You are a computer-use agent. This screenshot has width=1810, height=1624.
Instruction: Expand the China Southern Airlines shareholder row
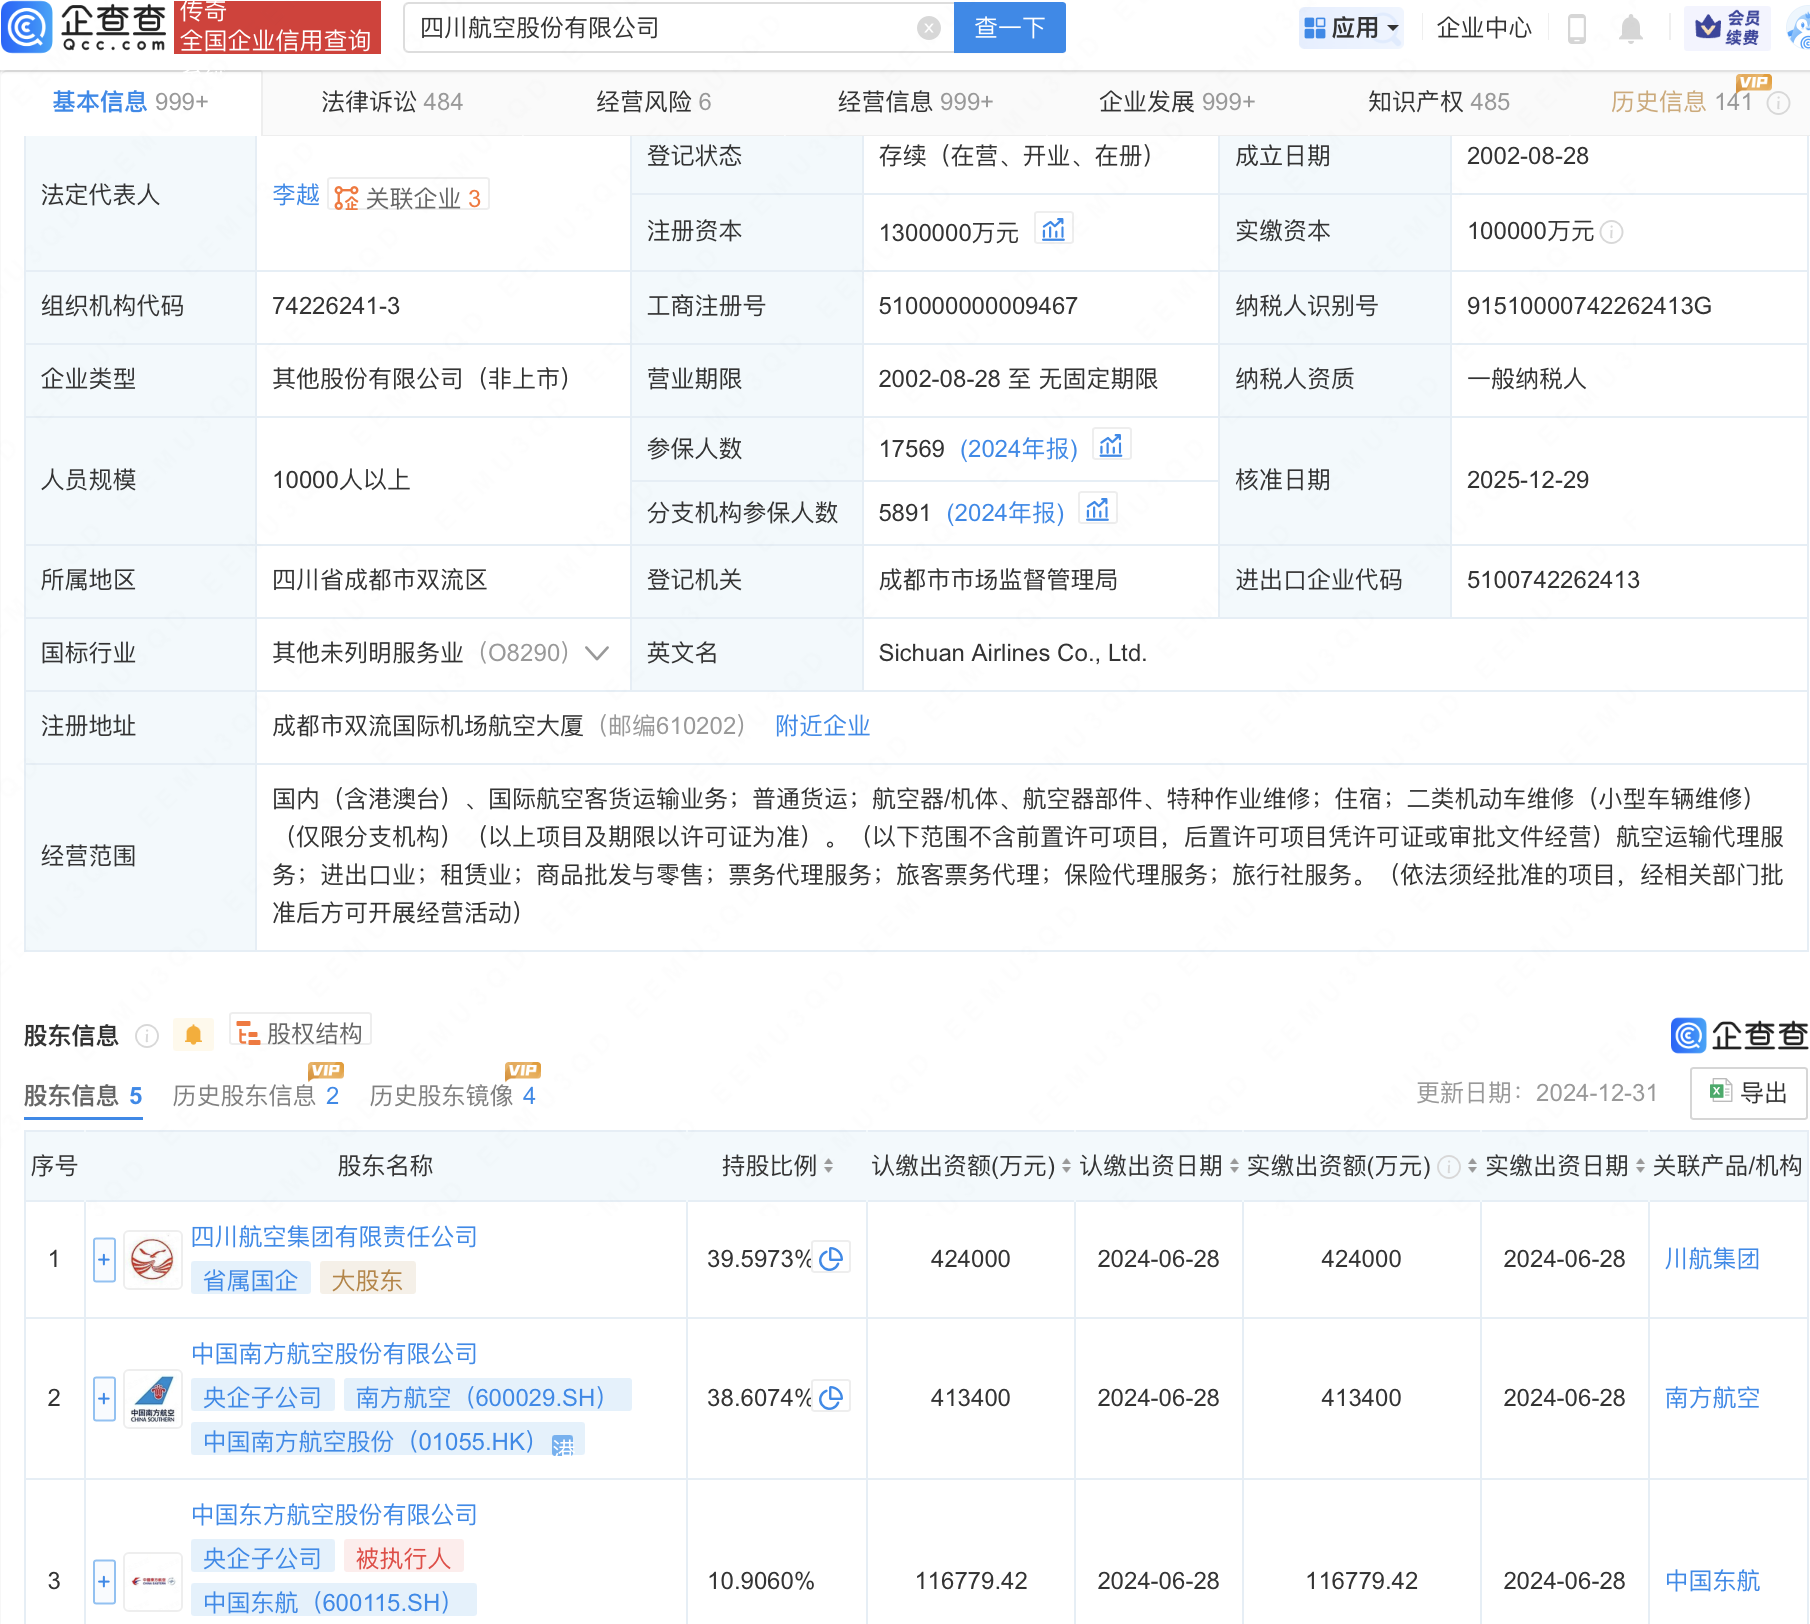104,1398
